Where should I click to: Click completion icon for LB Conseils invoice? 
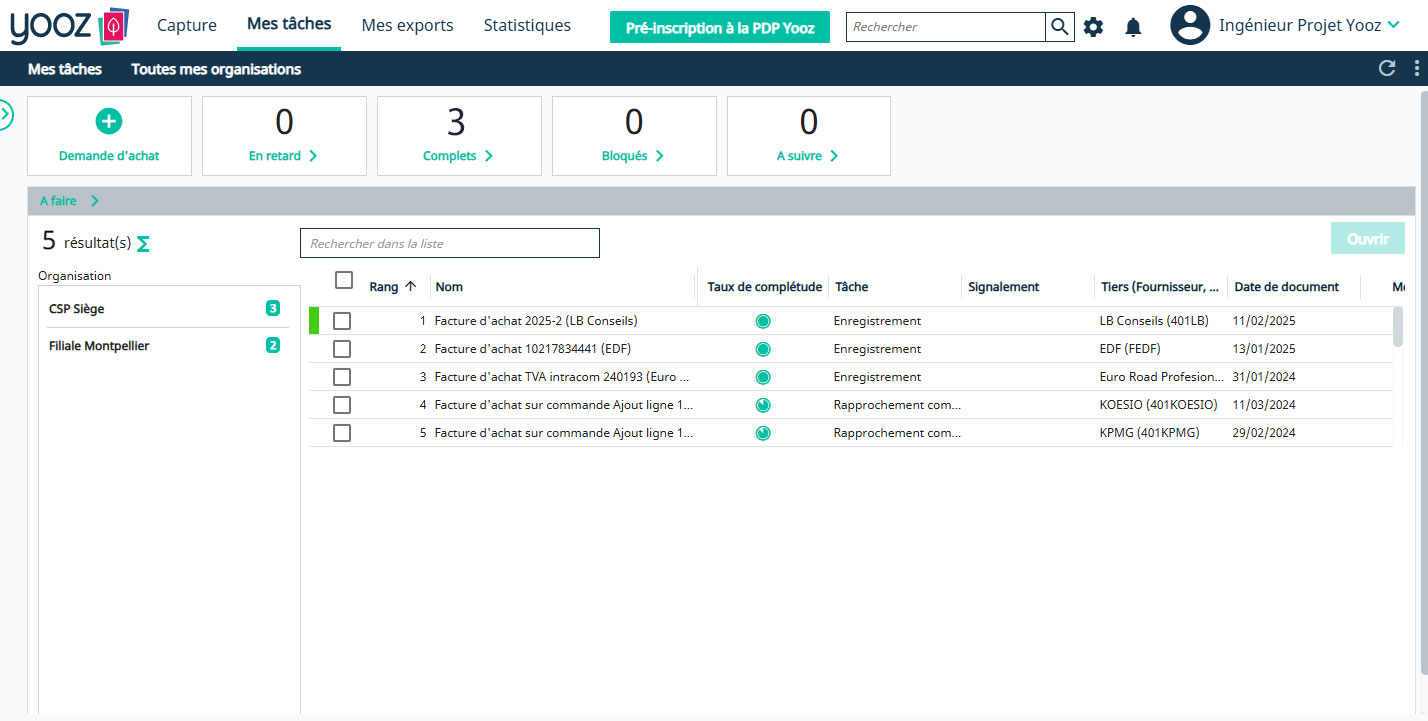(x=763, y=321)
